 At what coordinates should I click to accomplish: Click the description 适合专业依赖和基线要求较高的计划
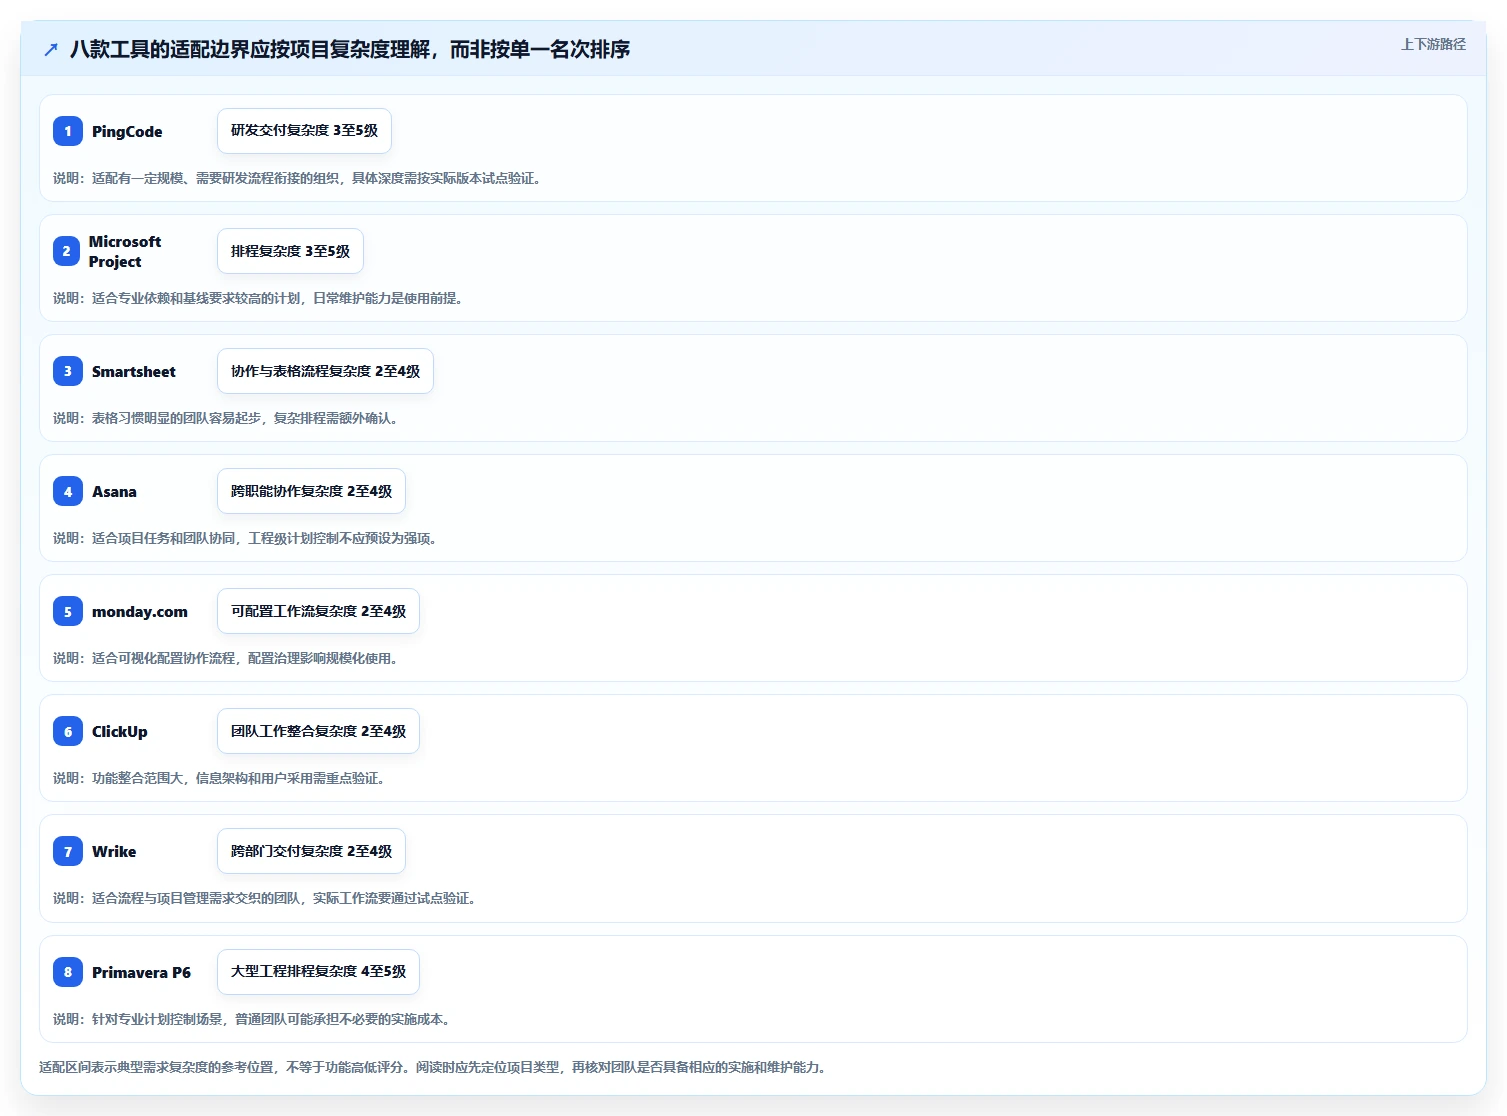click(258, 298)
